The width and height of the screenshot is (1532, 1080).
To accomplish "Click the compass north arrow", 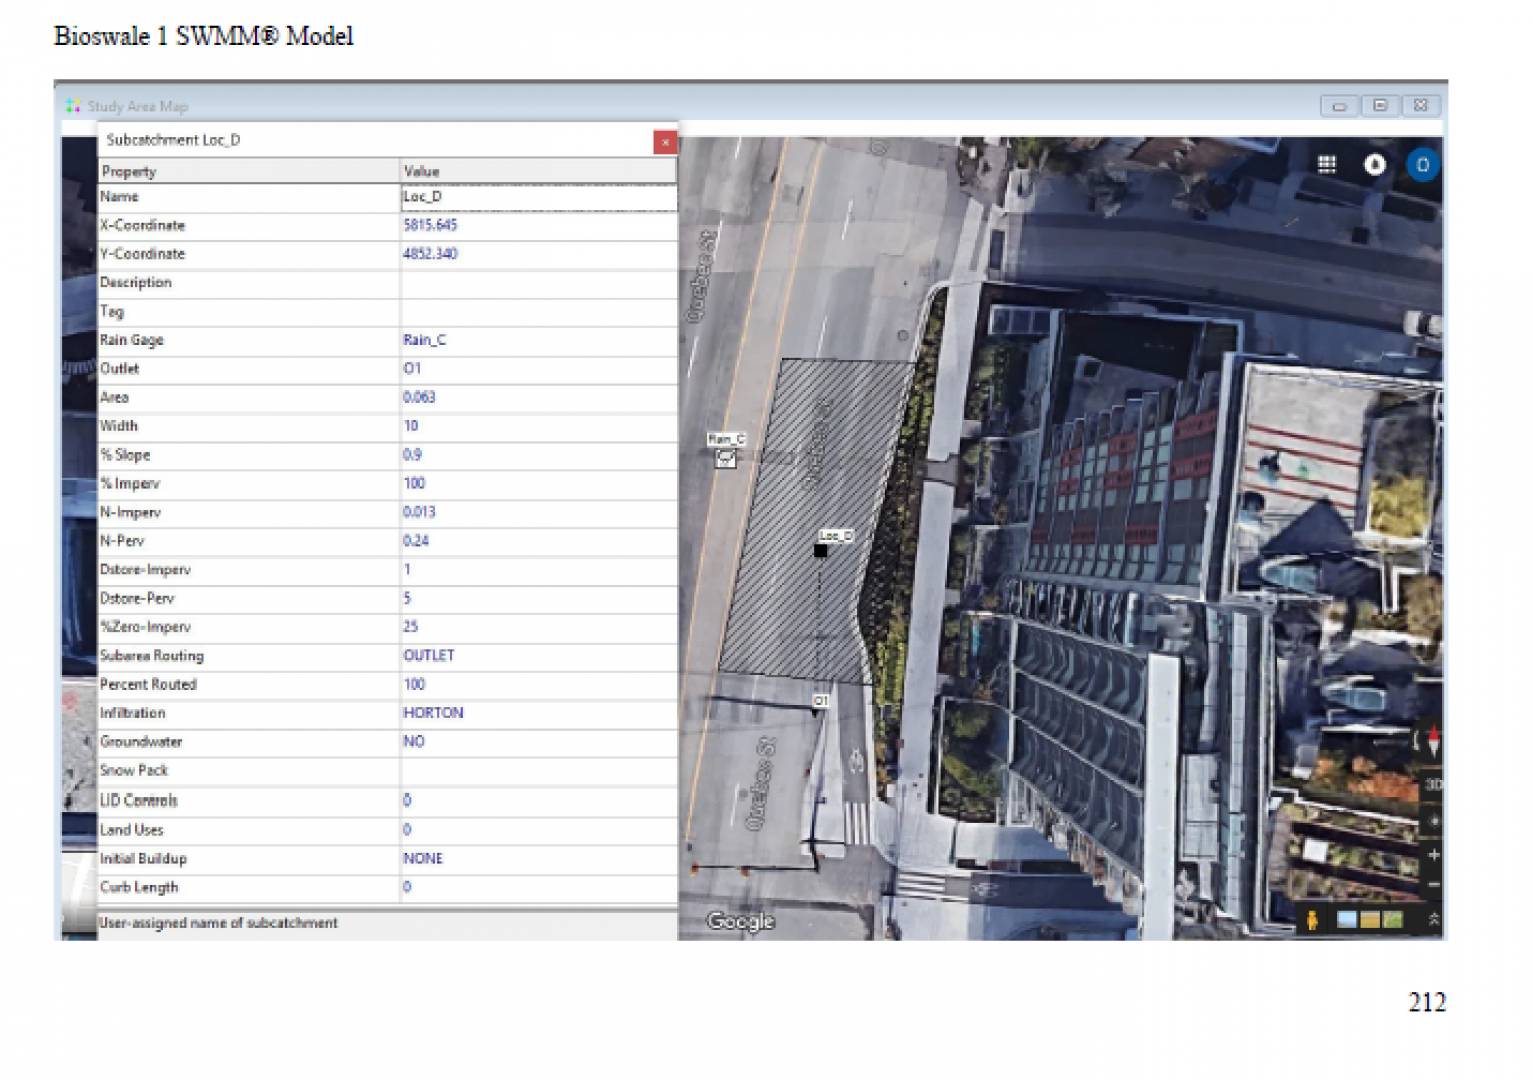I will pyautogui.click(x=1433, y=741).
